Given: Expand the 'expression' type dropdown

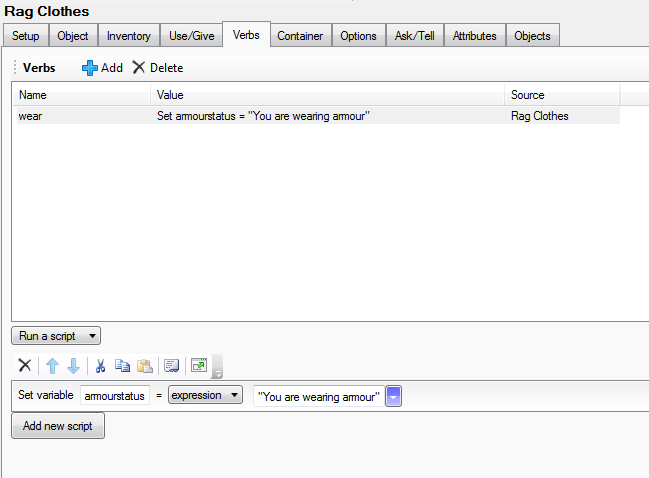Looking at the screenshot, I should 205,396.
